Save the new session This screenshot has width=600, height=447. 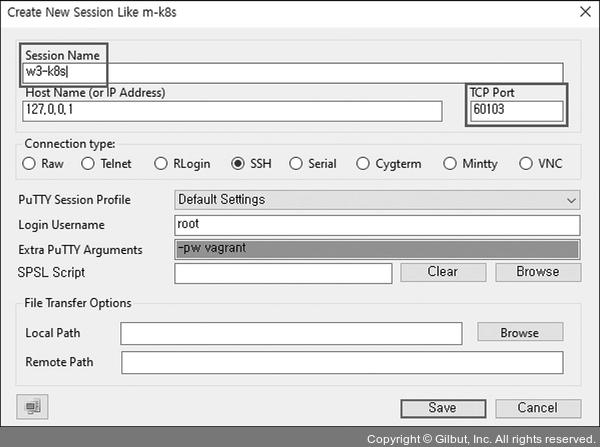pos(442,408)
